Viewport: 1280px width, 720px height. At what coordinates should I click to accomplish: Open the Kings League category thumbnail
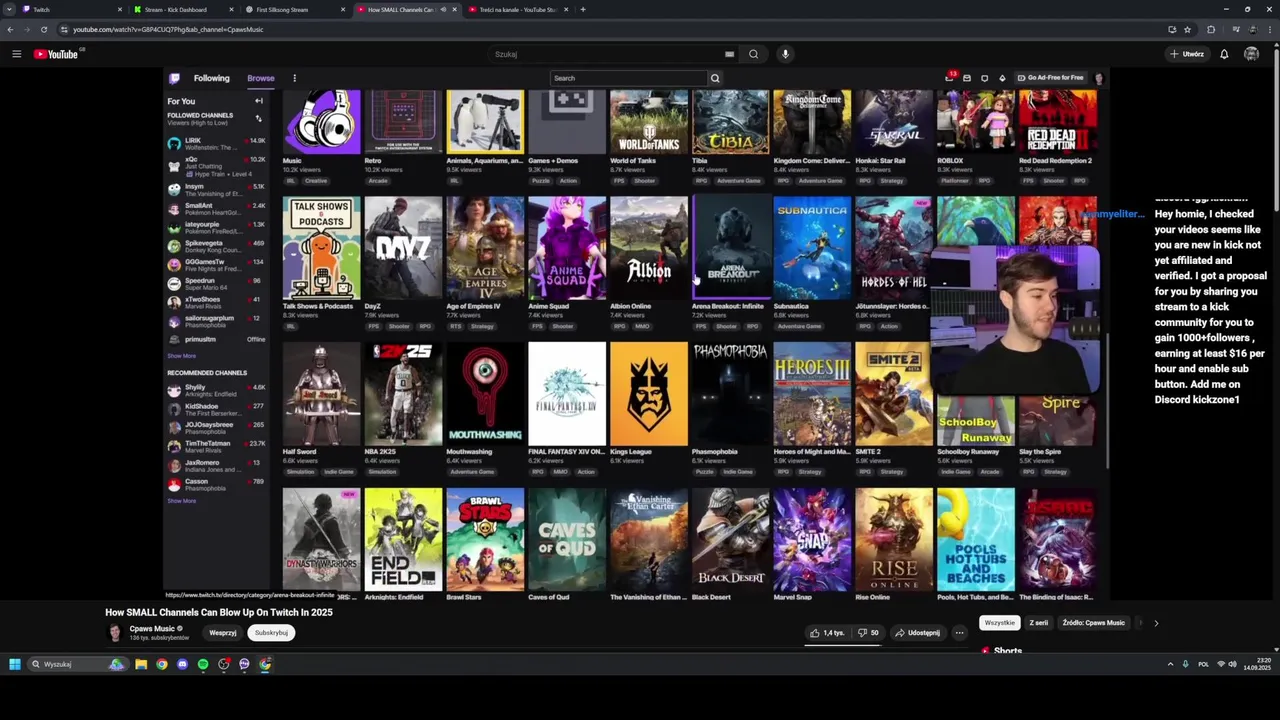tap(649, 393)
